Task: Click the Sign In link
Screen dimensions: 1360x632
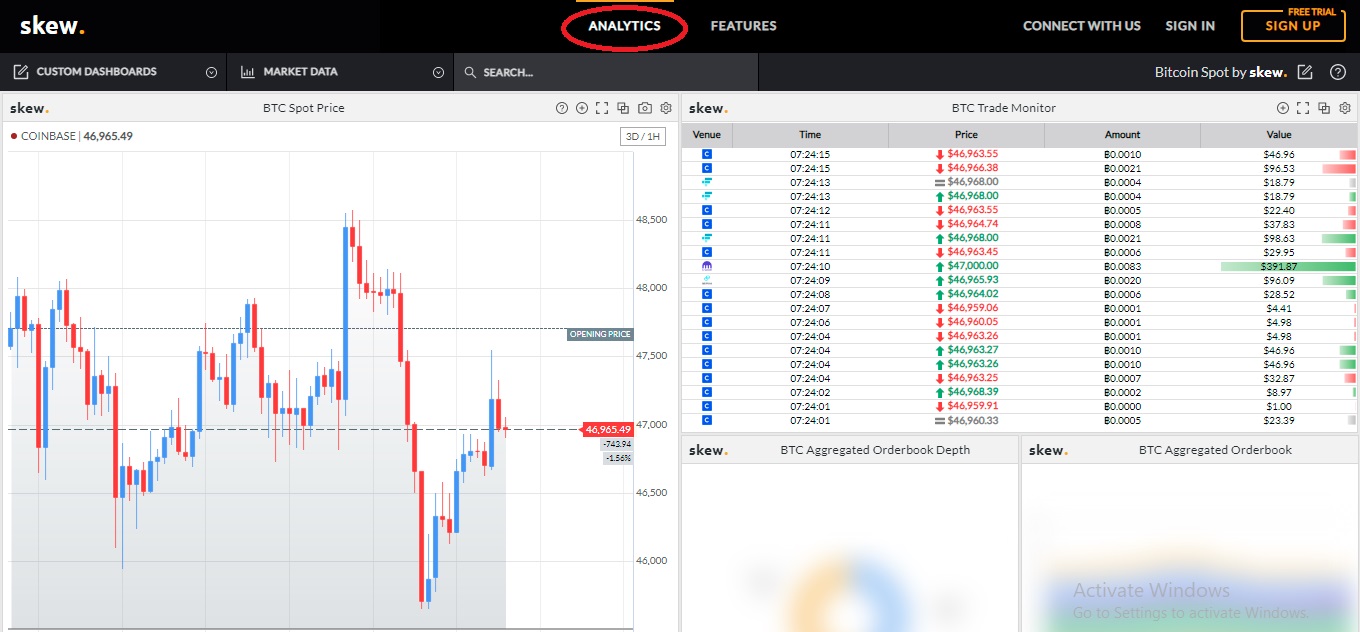Action: (1190, 26)
